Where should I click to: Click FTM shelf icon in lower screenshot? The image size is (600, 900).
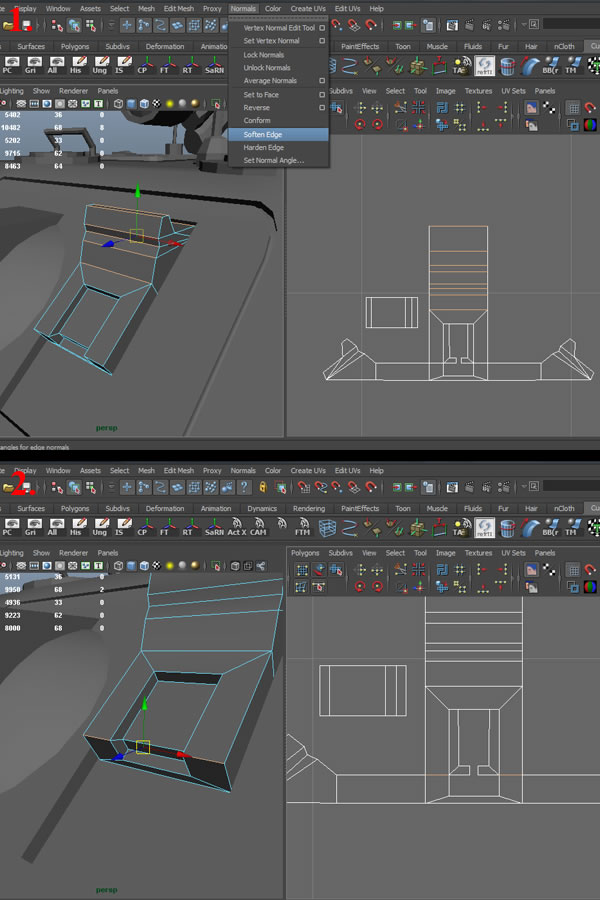pyautogui.click(x=303, y=527)
